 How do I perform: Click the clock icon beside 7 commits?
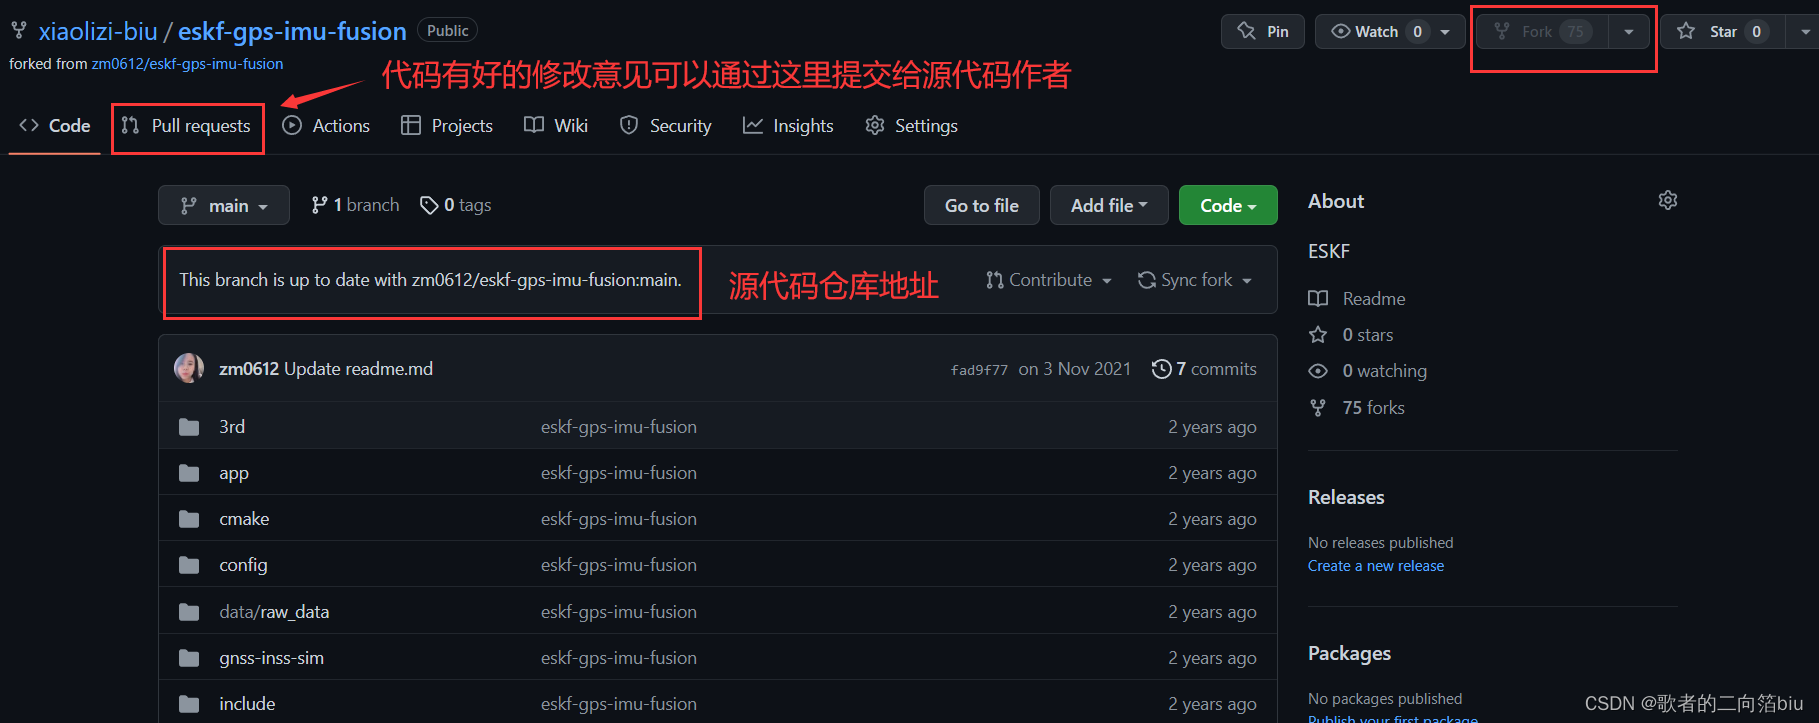pos(1161,369)
